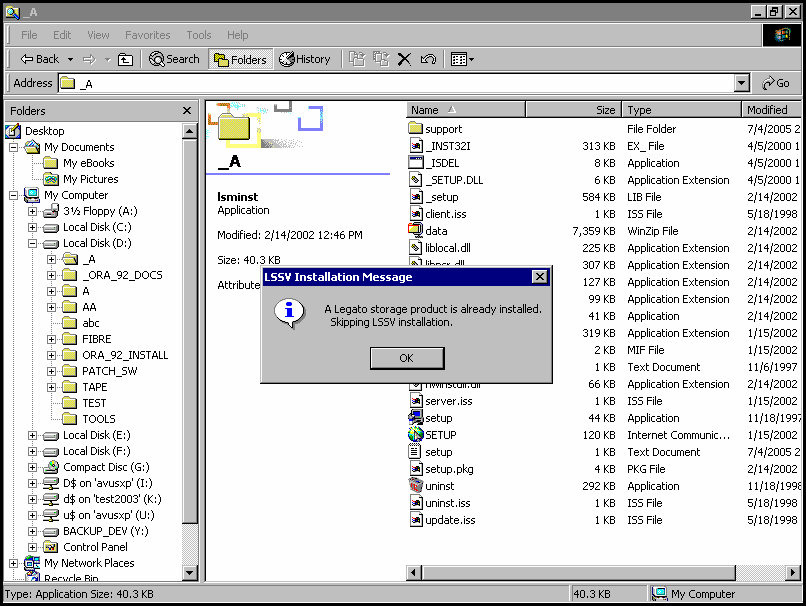Click the Go button
Image resolution: width=806 pixels, height=606 pixels.
(x=776, y=83)
